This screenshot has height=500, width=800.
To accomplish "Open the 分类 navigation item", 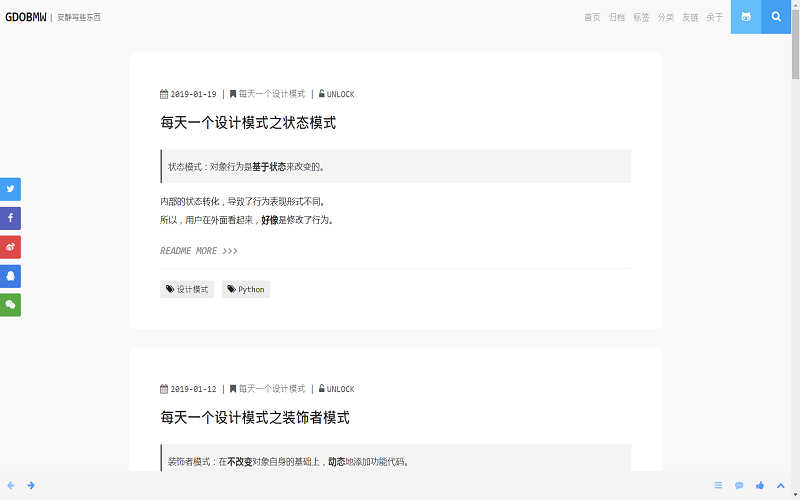I will click(x=665, y=17).
